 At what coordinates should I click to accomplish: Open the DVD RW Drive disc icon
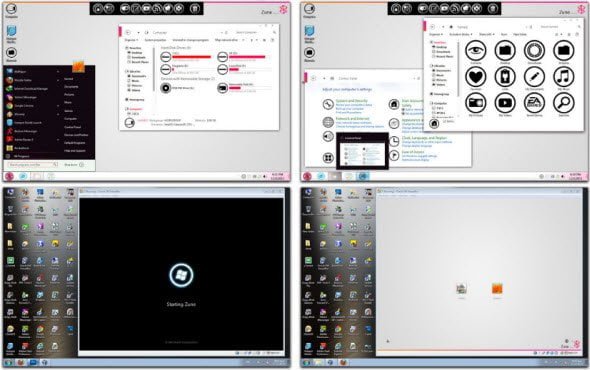(166, 88)
